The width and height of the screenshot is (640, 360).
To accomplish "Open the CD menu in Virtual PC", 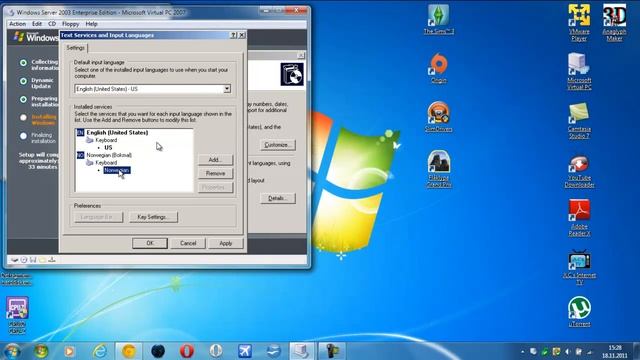I will [x=52, y=24].
